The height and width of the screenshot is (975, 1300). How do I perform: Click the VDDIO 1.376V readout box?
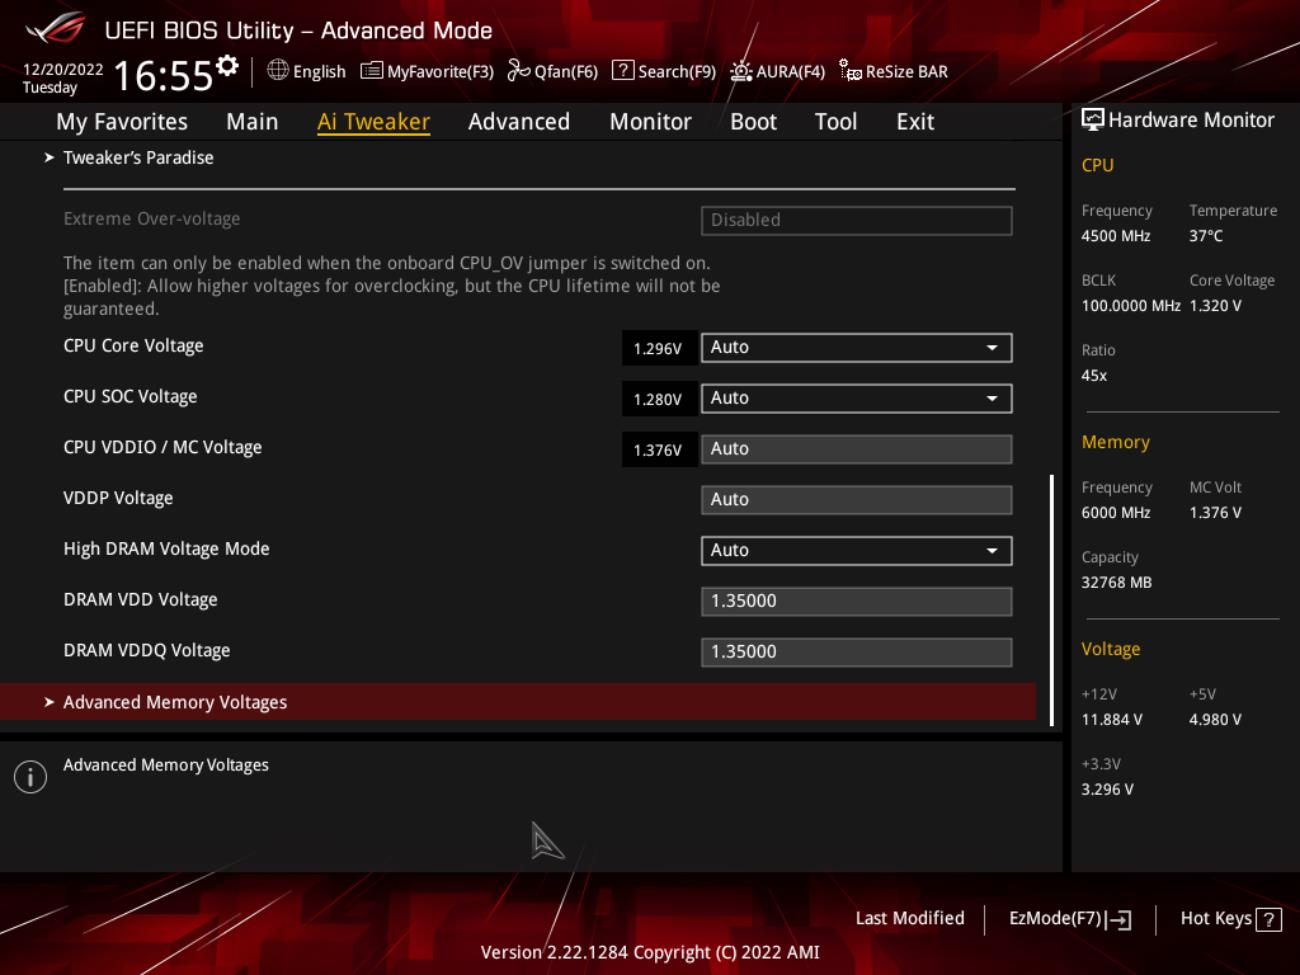[658, 450]
